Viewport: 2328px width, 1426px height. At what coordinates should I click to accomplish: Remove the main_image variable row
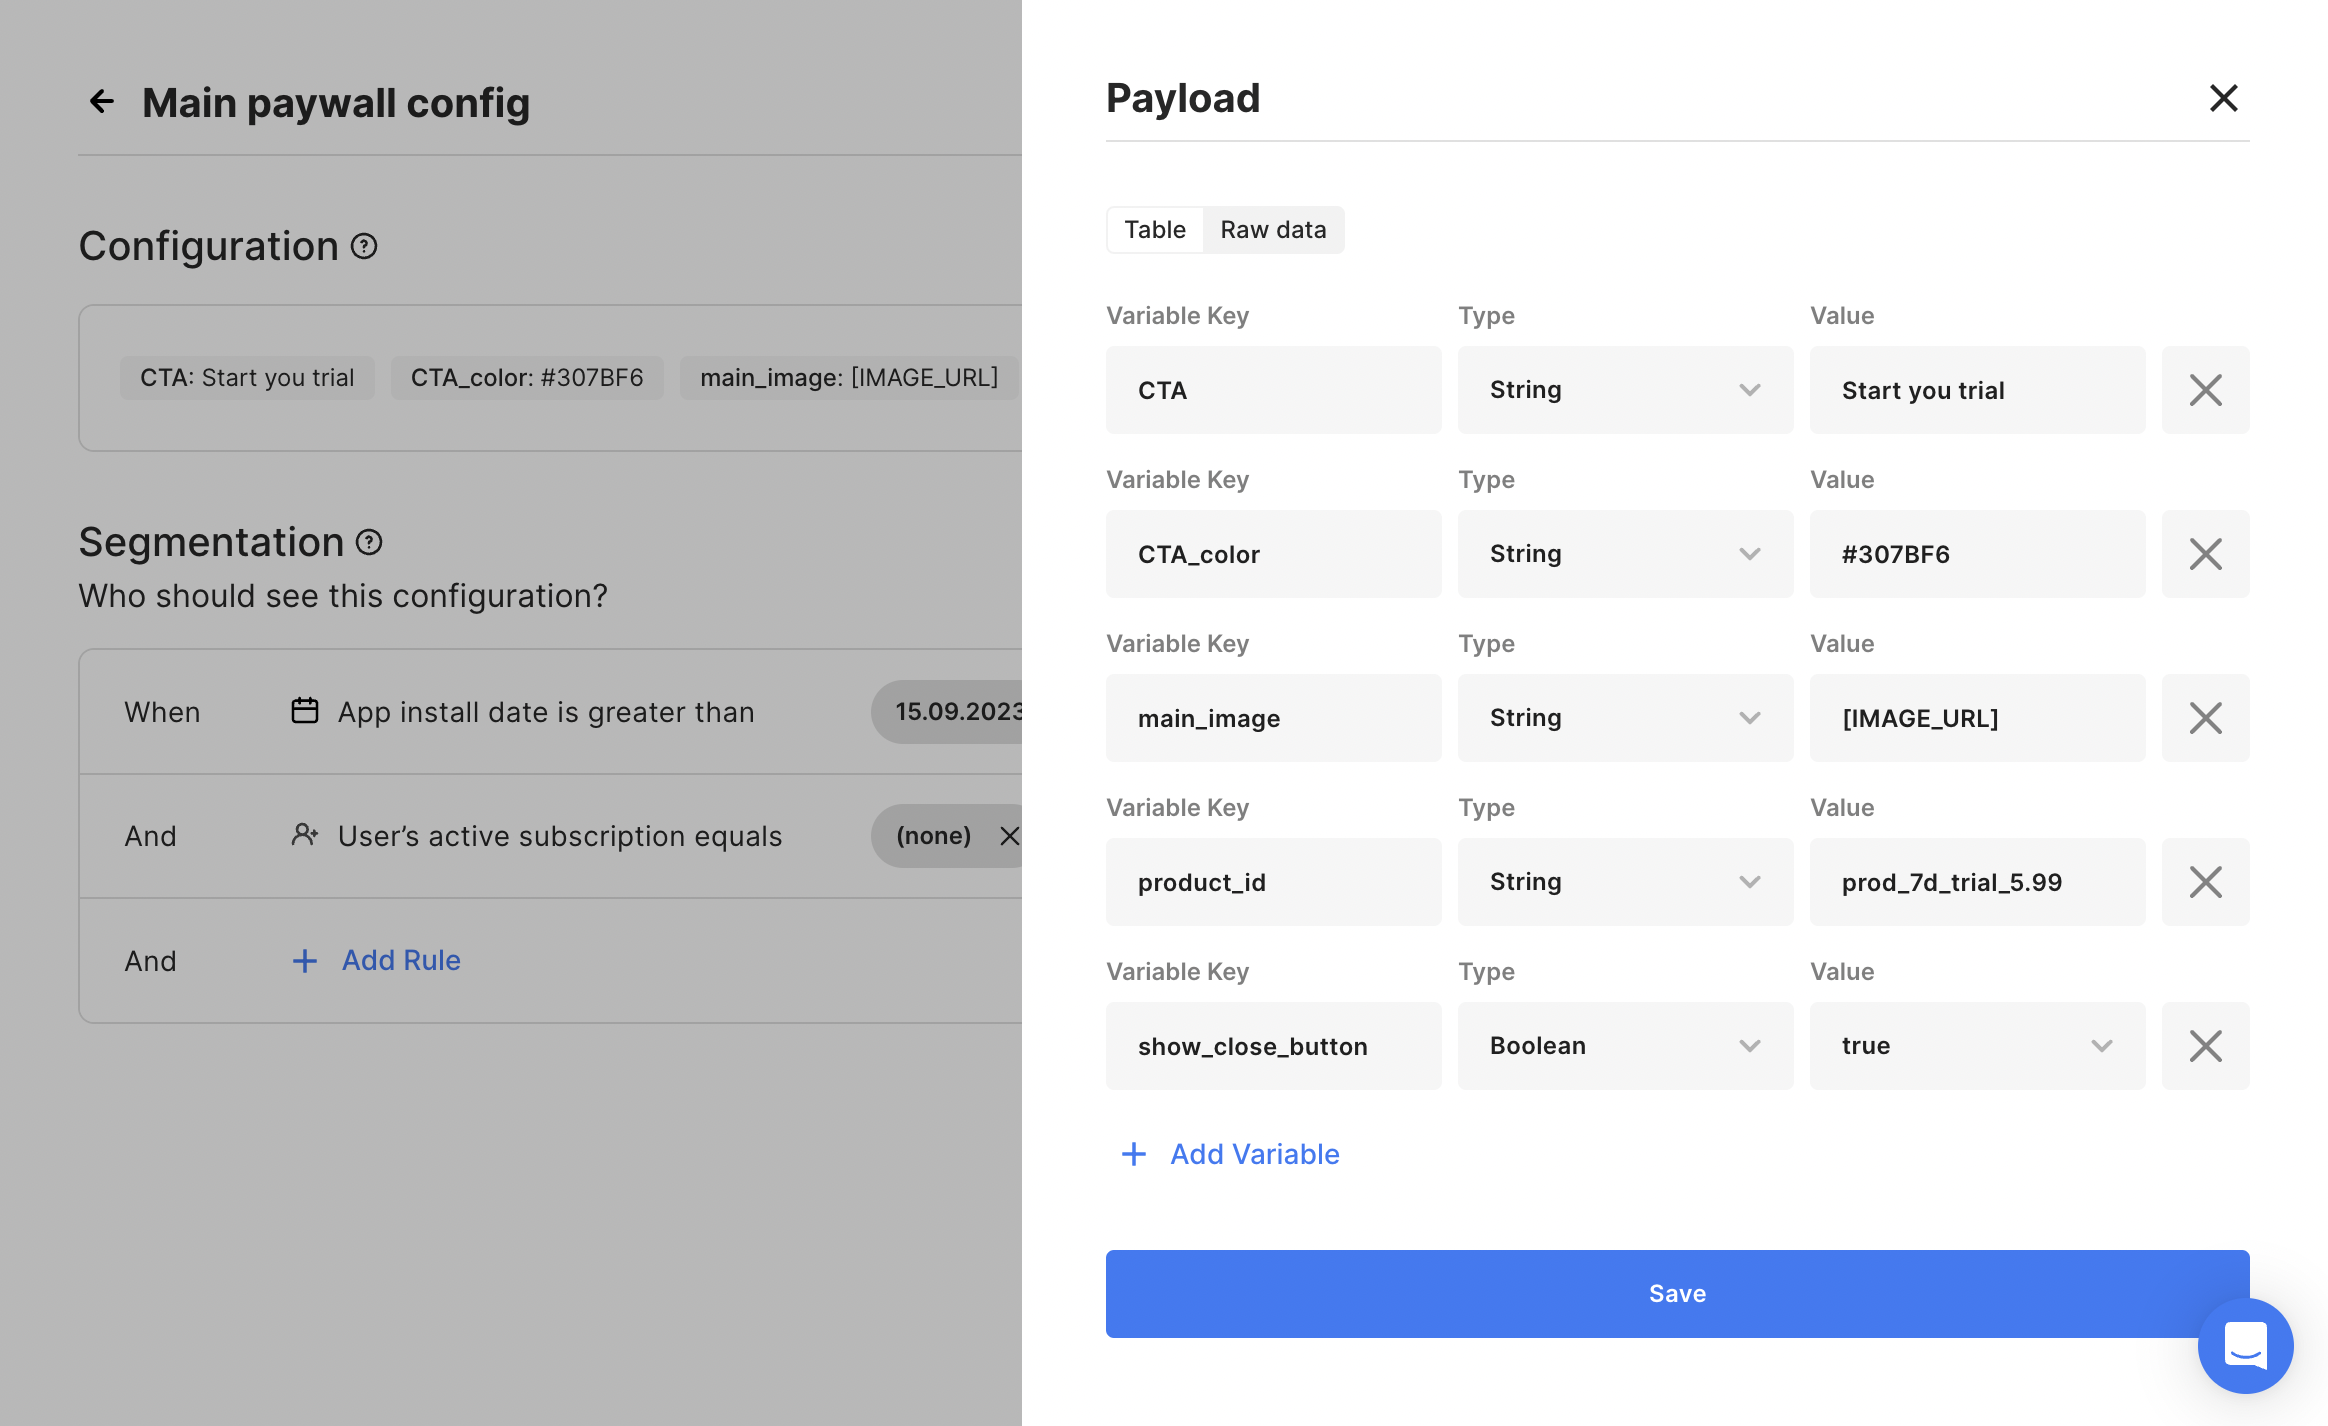coord(2205,718)
